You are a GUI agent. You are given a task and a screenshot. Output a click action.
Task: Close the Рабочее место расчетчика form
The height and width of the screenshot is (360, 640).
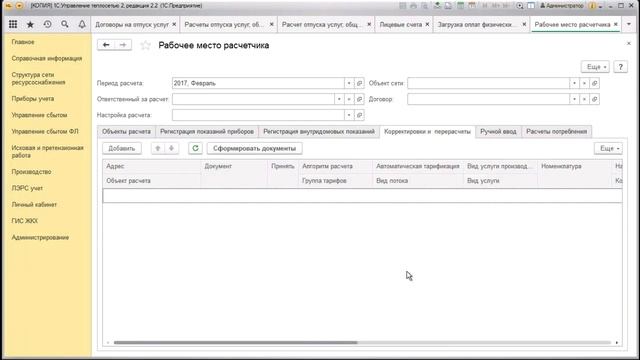(629, 43)
